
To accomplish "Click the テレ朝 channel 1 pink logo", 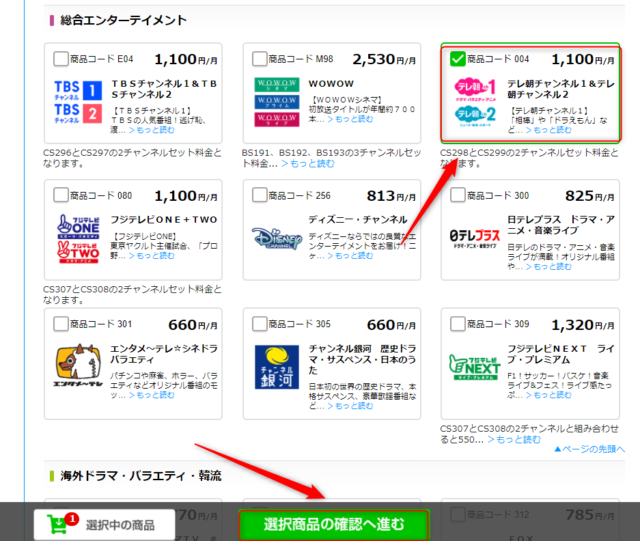I will 476,89.
